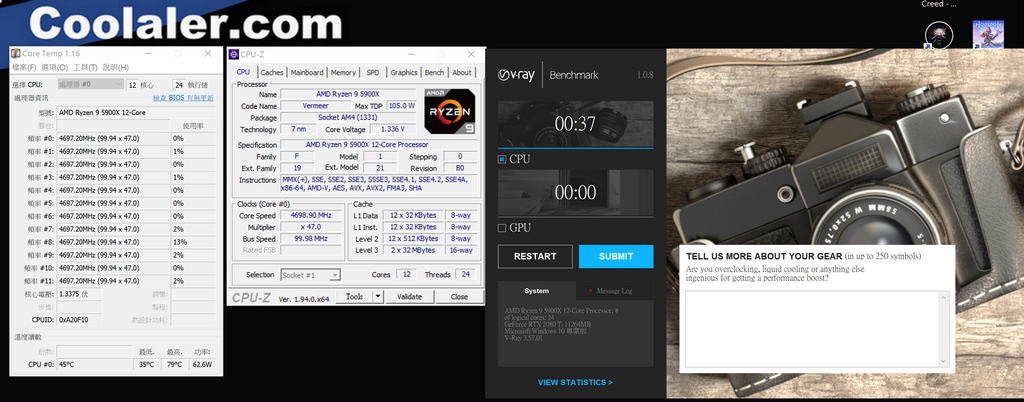
Task: Switch to the SPD tab in CPU-Z
Action: tap(373, 72)
